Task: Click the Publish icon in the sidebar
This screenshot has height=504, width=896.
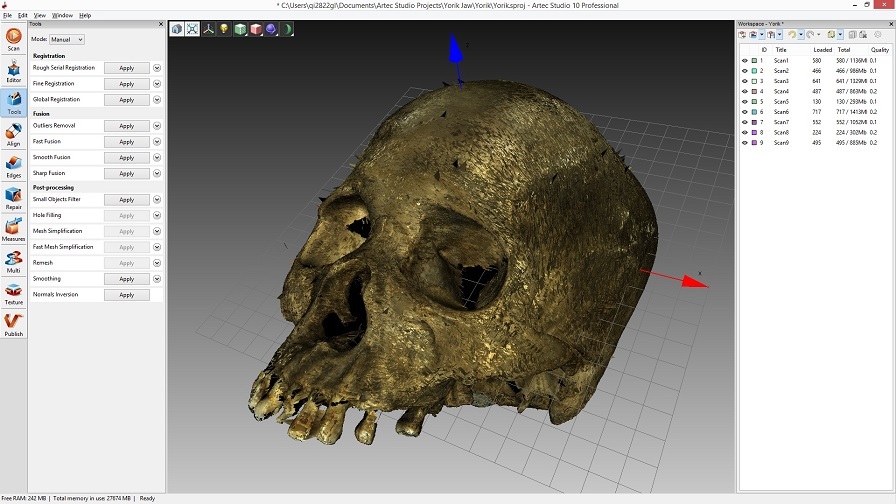Action: pos(13,324)
